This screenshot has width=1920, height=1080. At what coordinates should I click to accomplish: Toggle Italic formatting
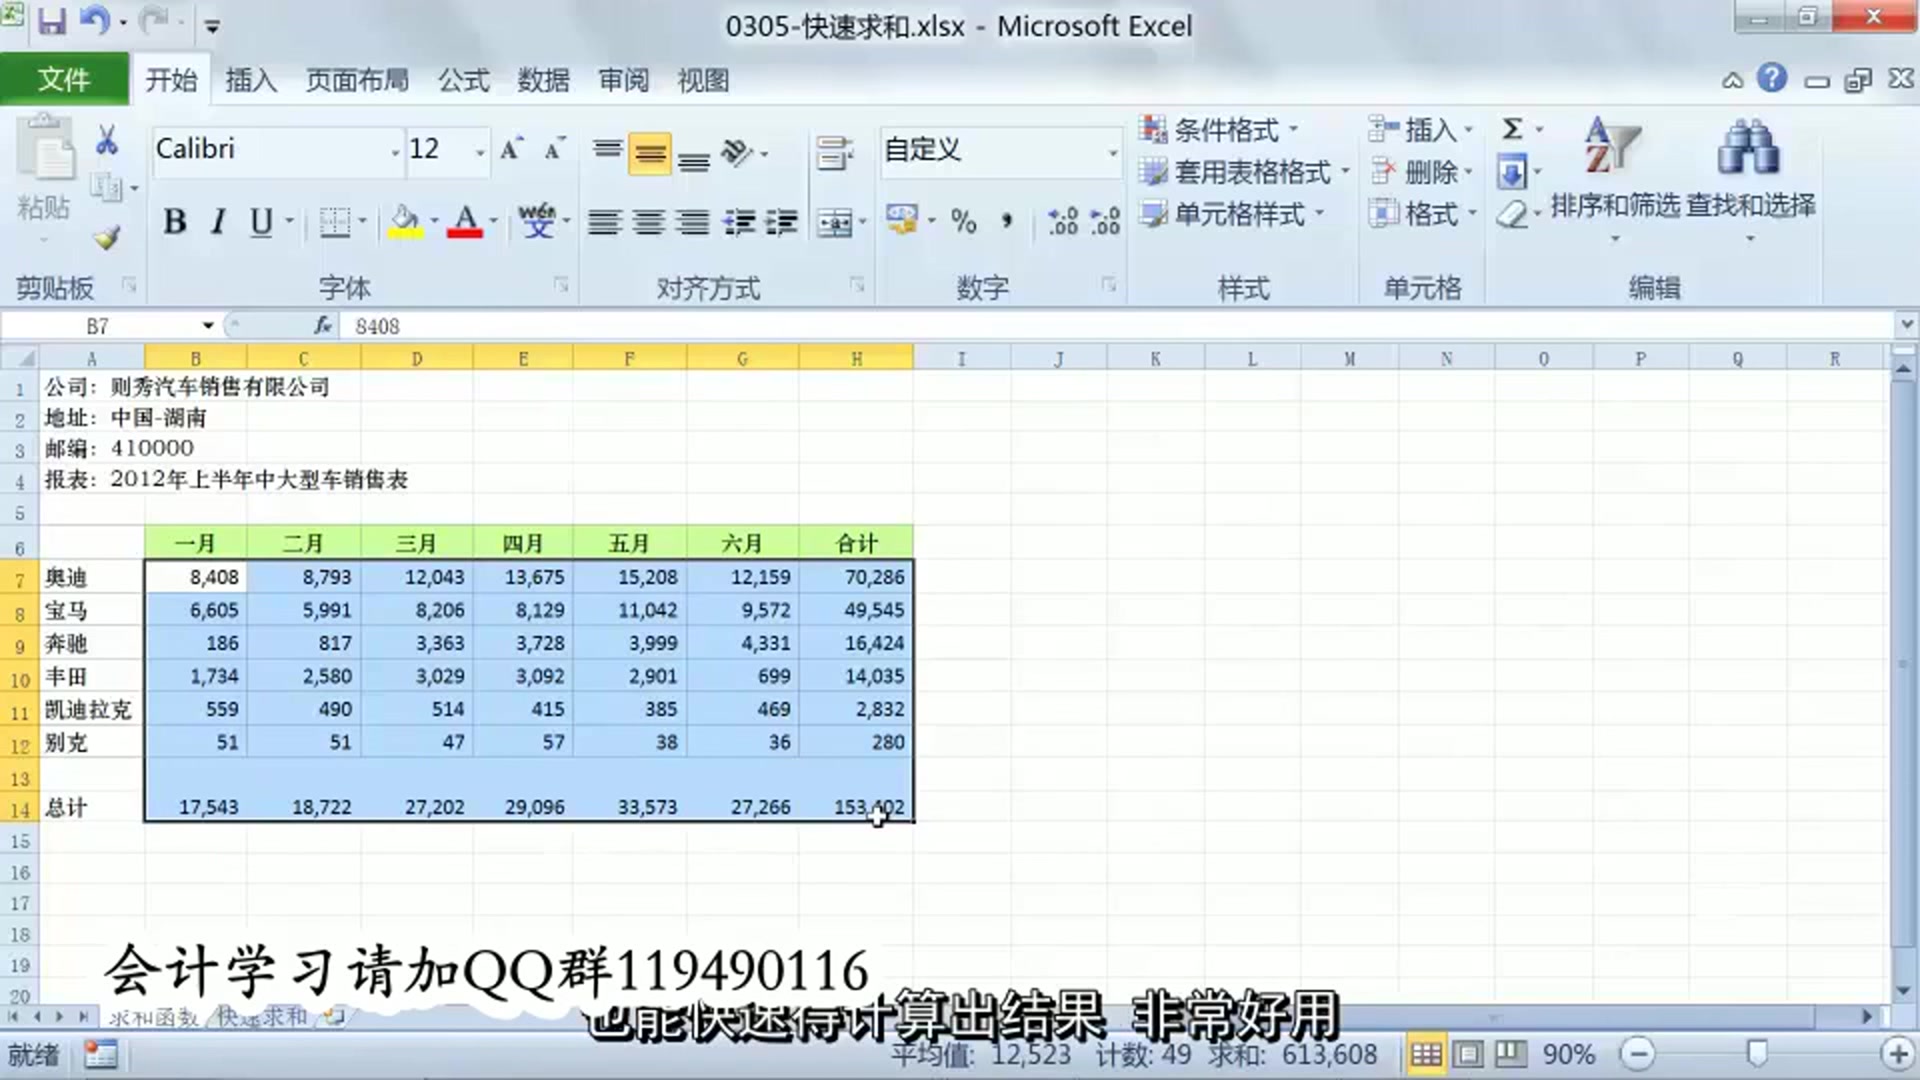point(218,221)
